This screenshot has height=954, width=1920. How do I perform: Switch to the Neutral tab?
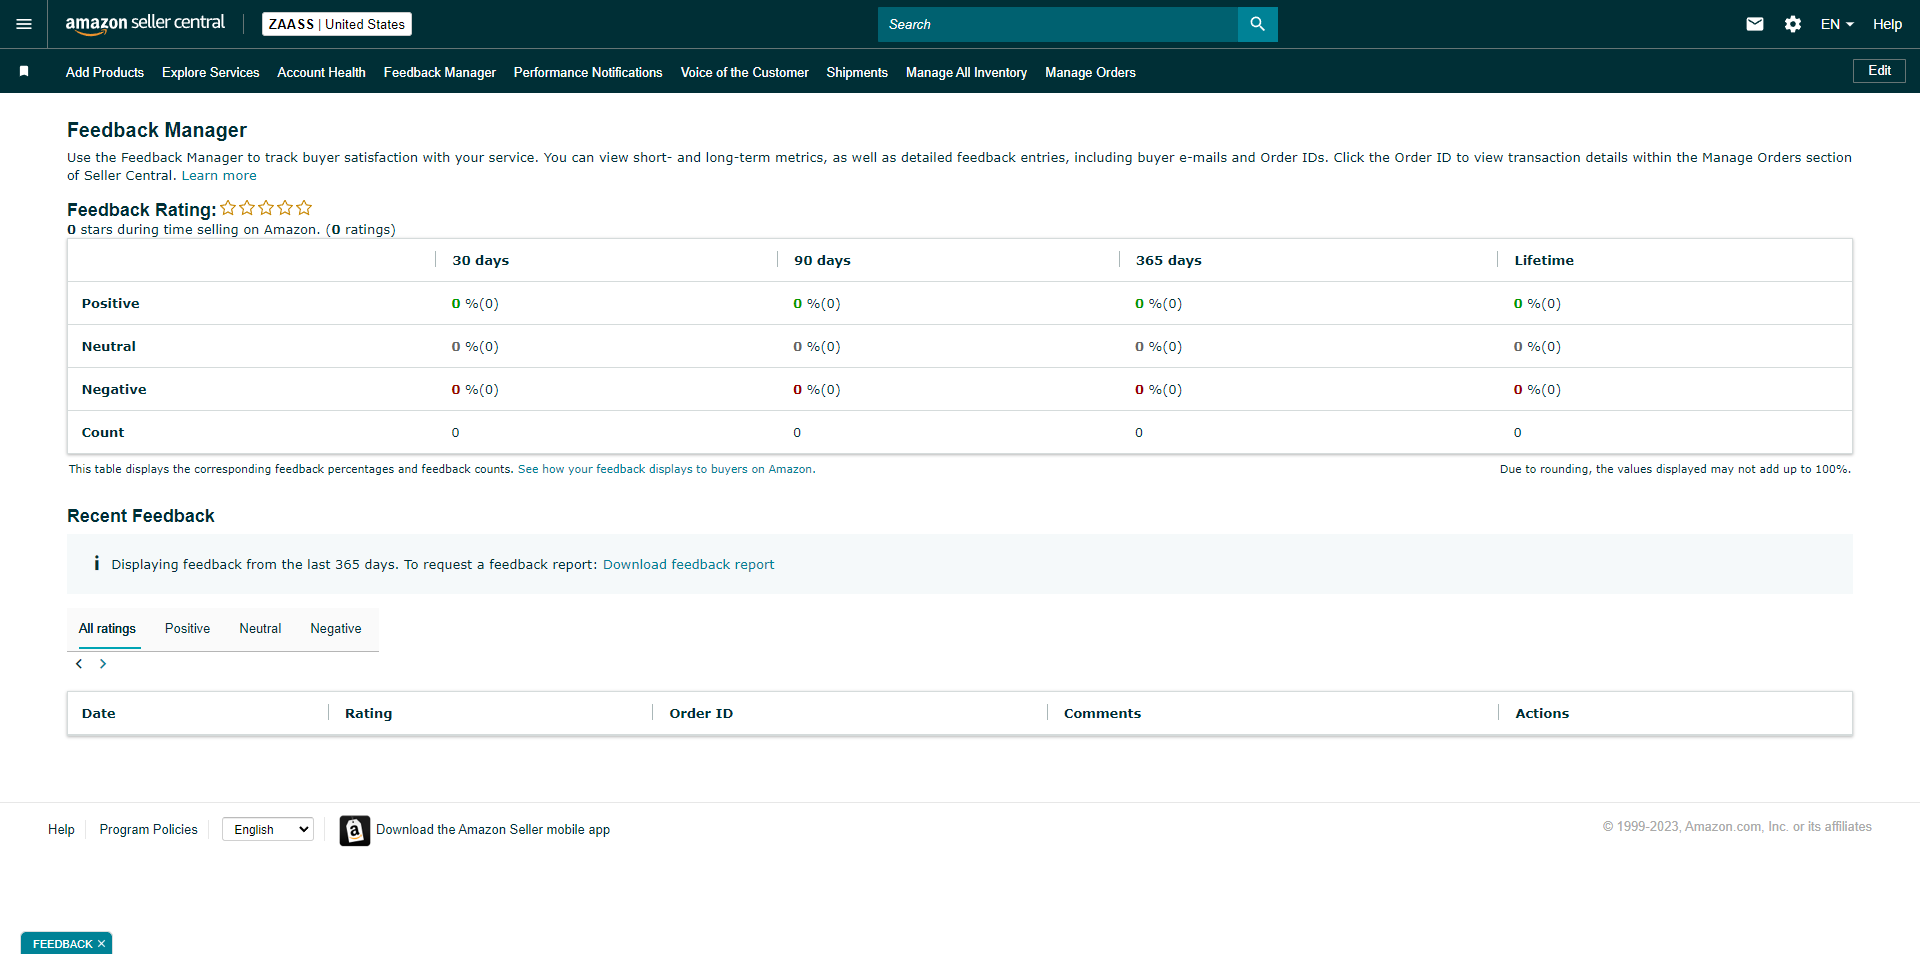(x=260, y=628)
